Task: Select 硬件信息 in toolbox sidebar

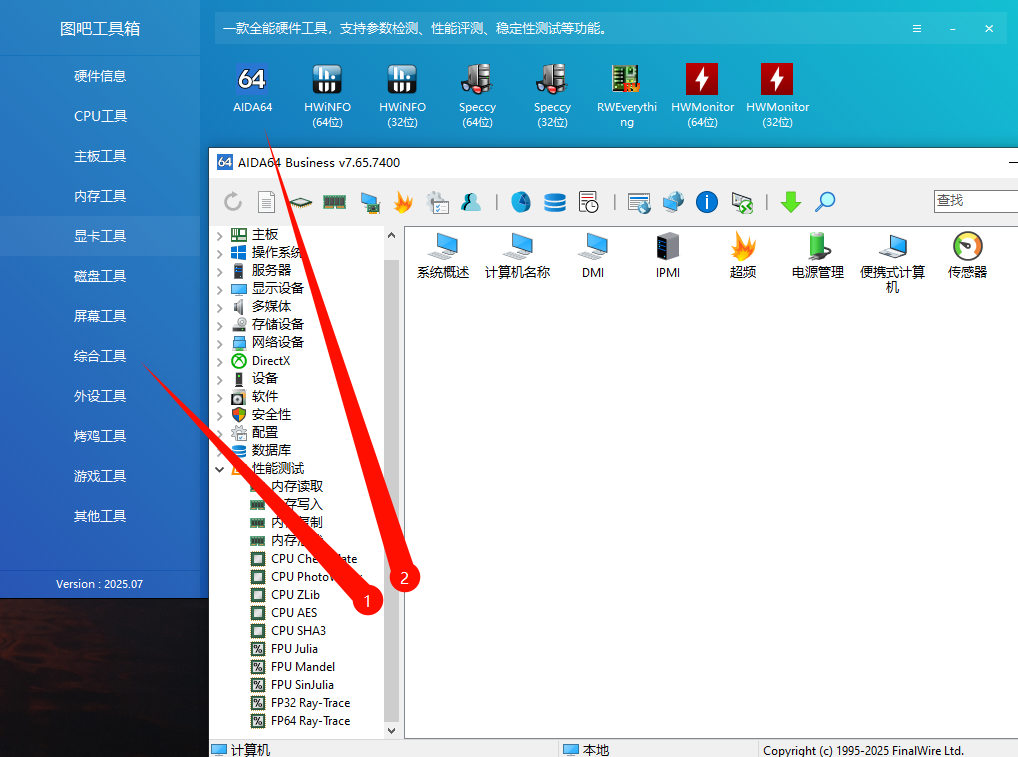Action: [100, 76]
